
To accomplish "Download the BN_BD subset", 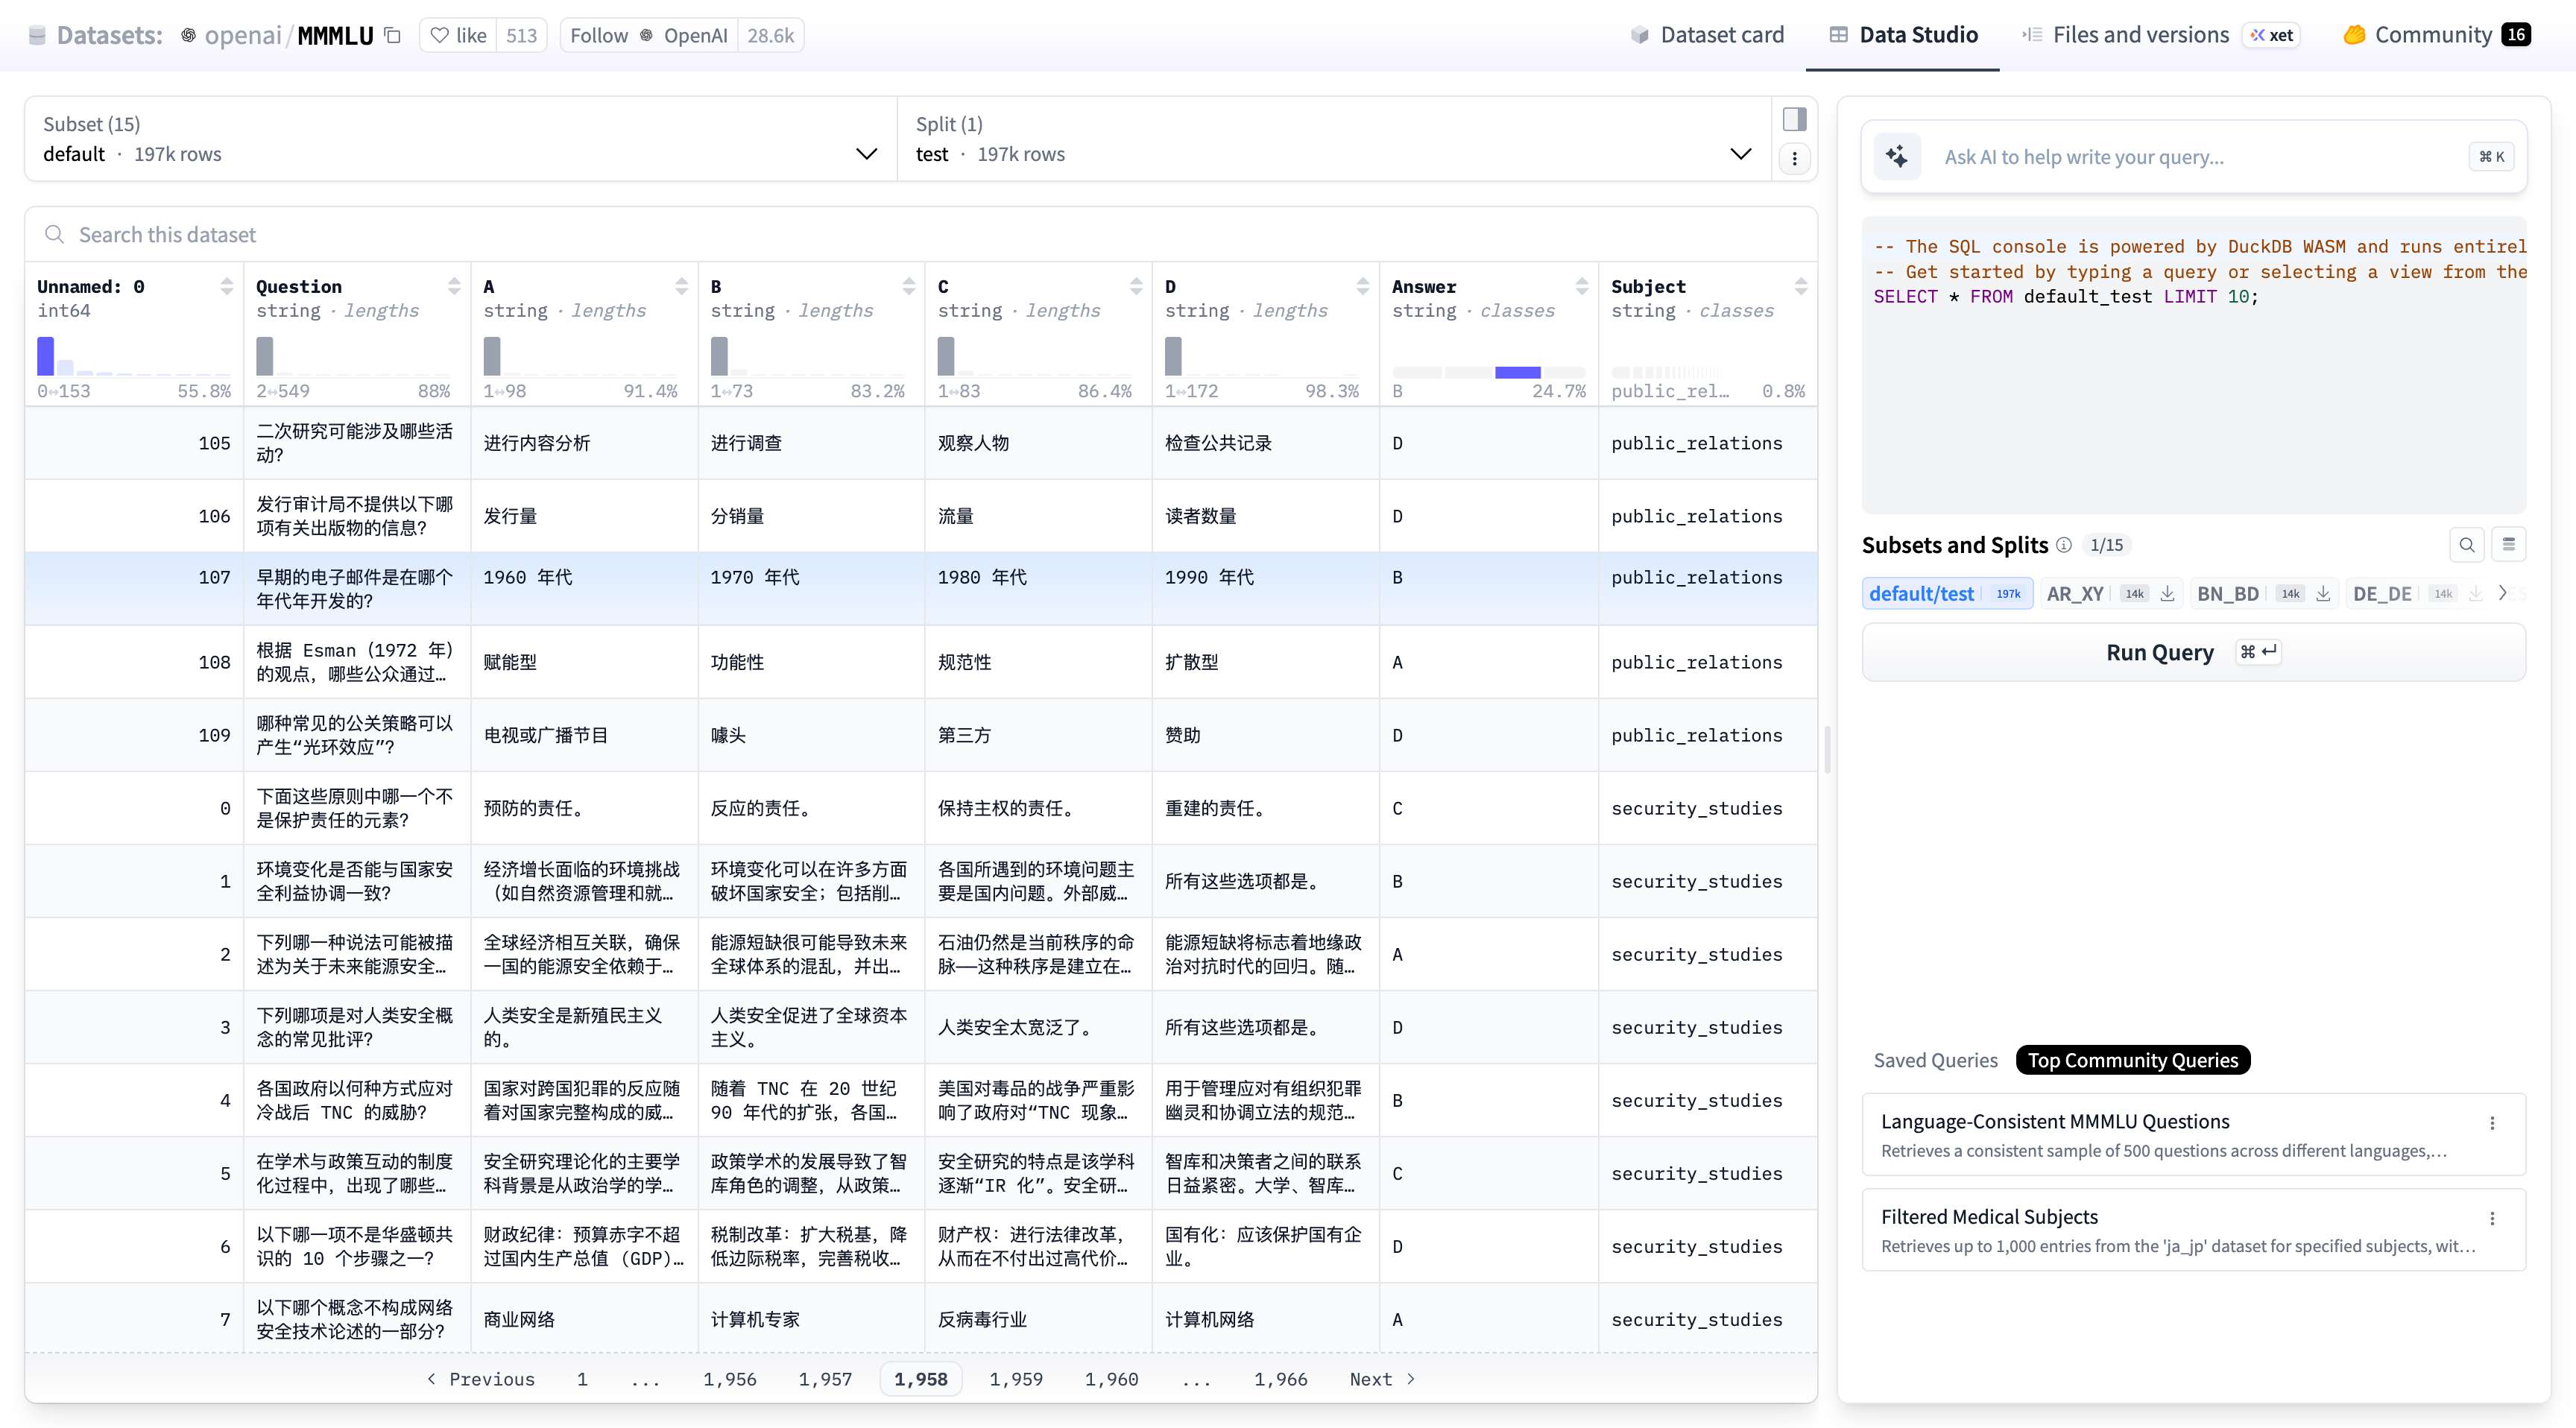I will [x=2323, y=594].
